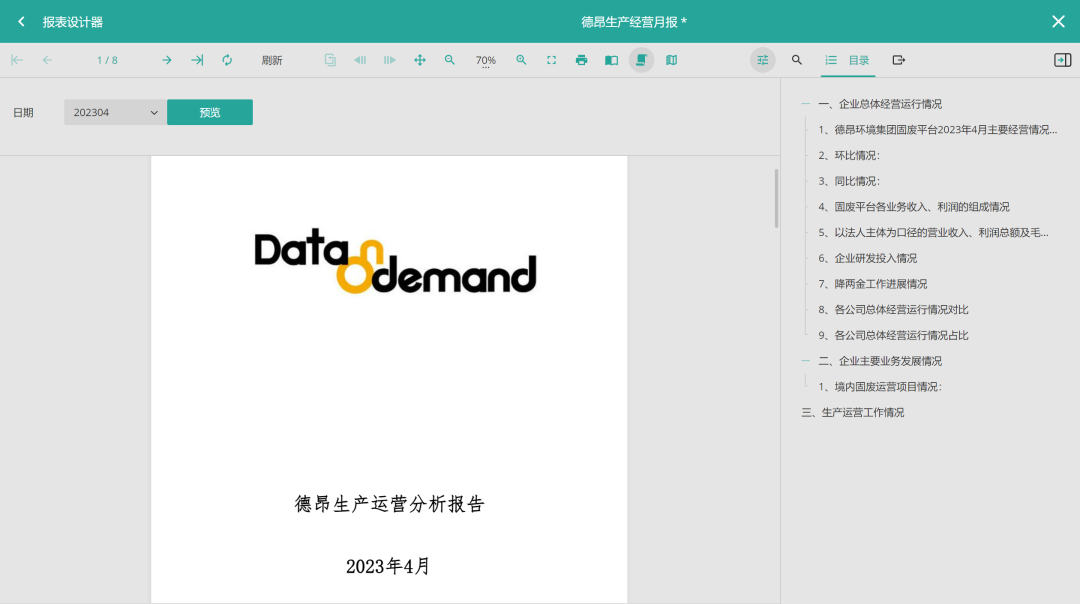This screenshot has height=604, width=1080.
Task: Switch to the 目录 tab
Action: [x=847, y=61]
